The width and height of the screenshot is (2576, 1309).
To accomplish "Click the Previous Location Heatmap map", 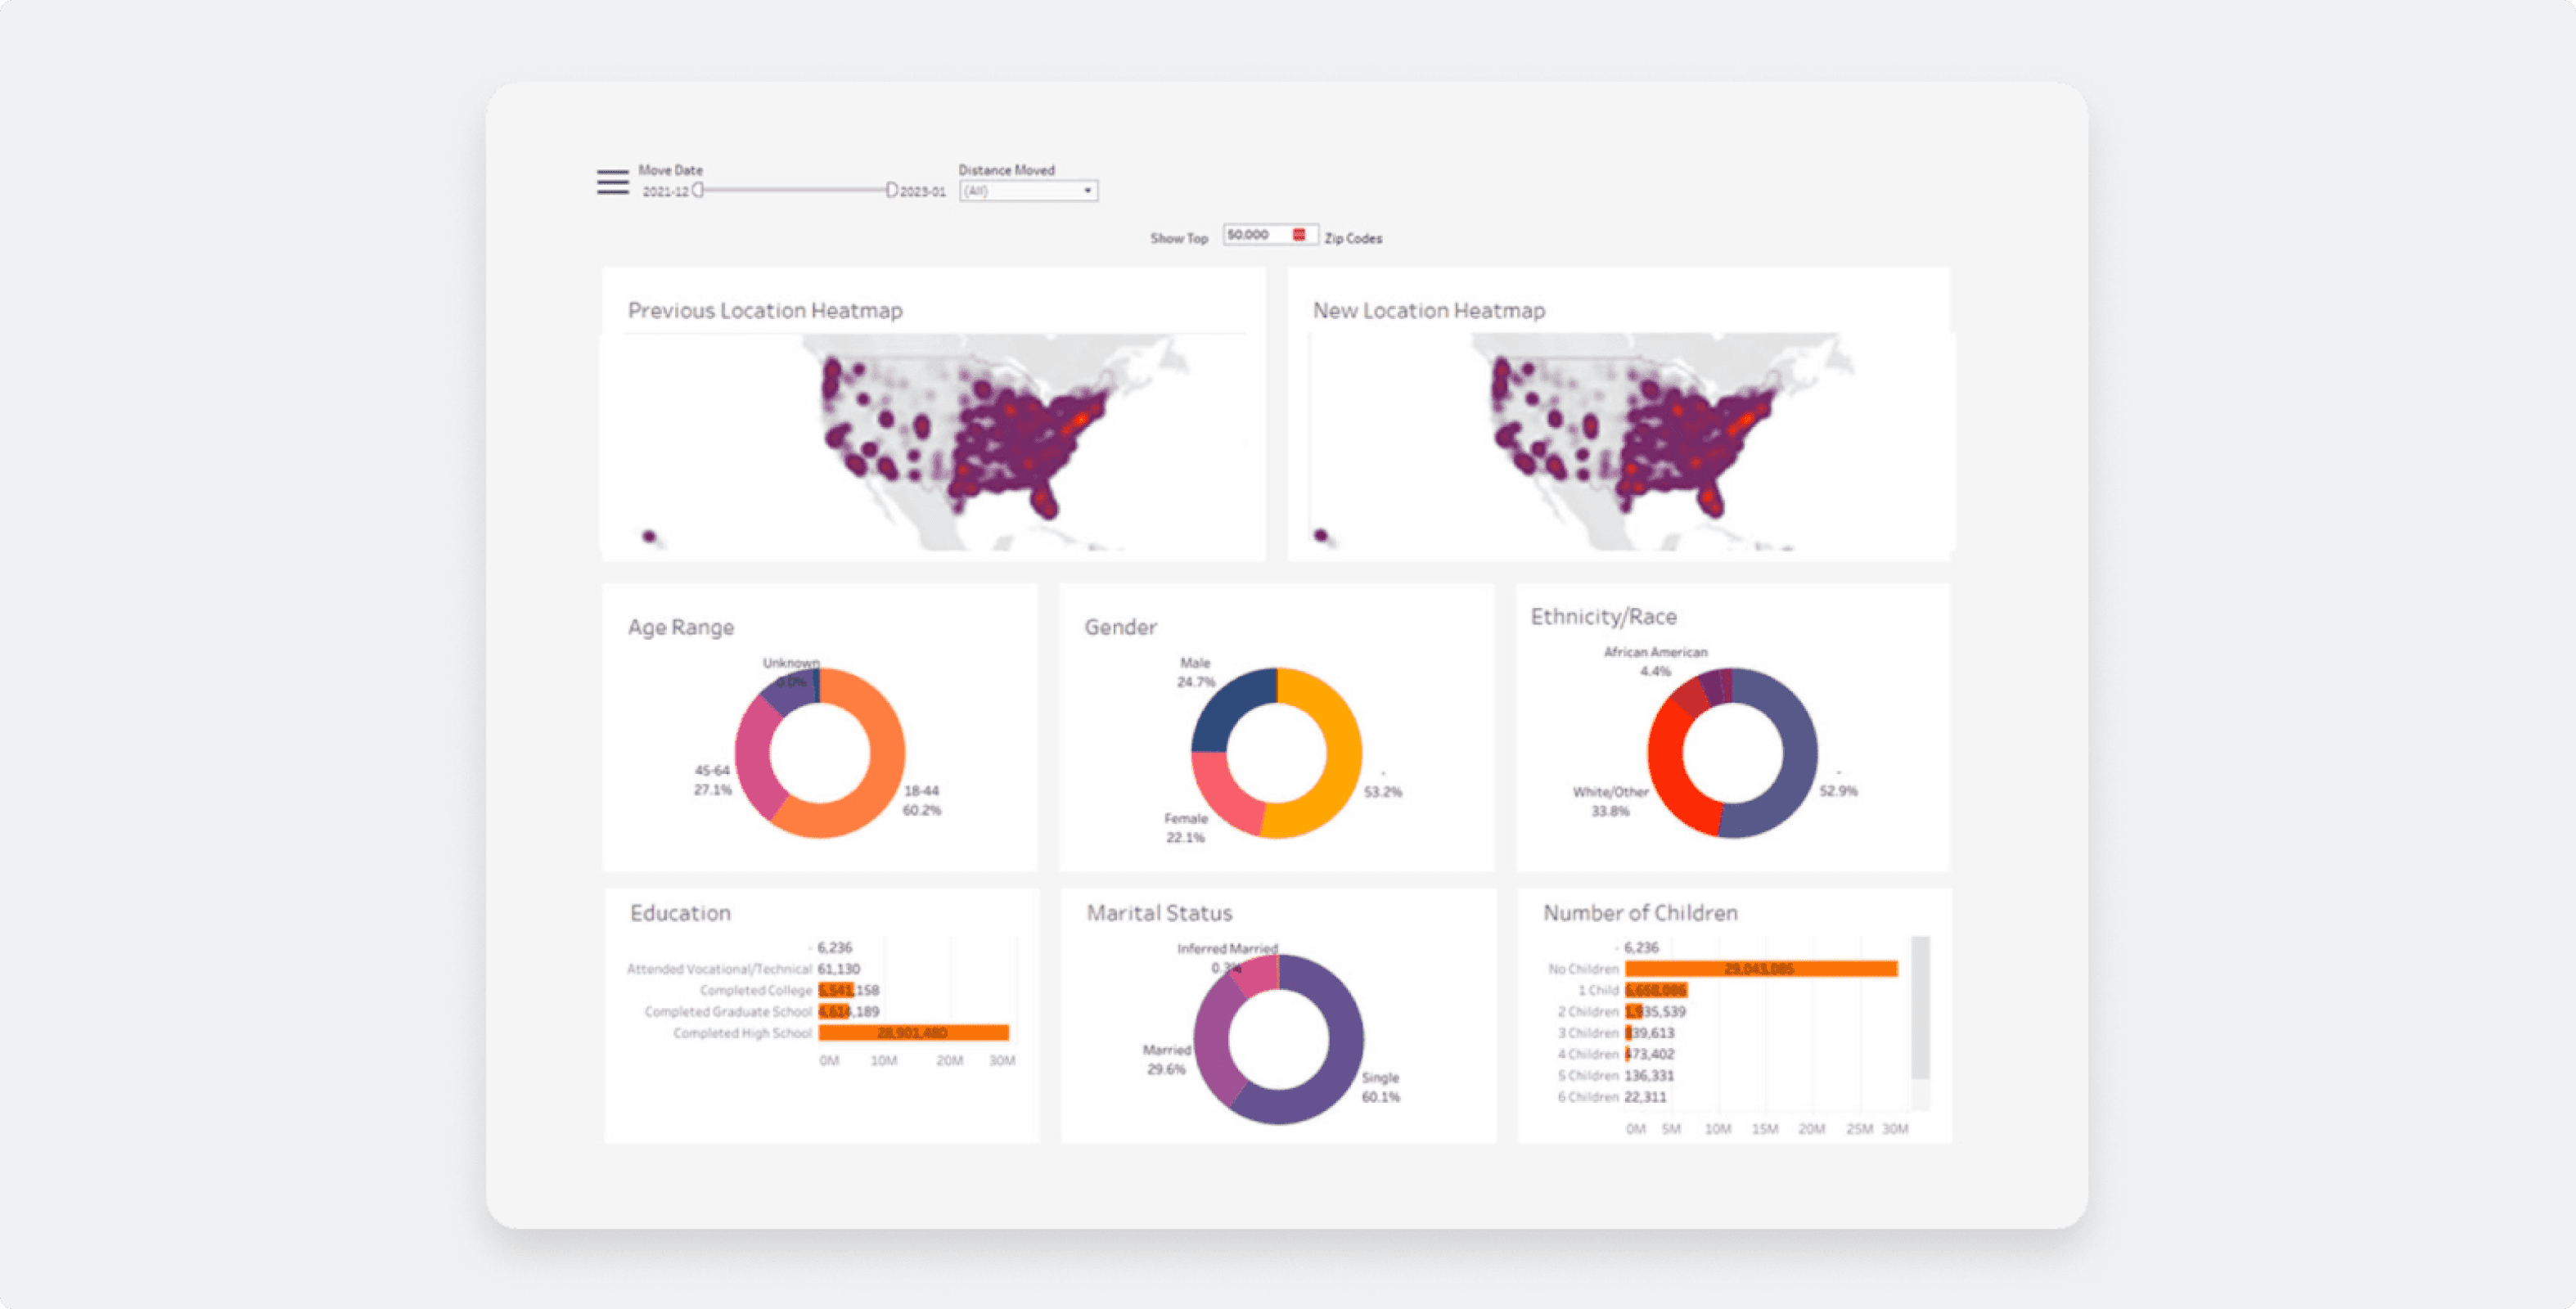I will 933,442.
